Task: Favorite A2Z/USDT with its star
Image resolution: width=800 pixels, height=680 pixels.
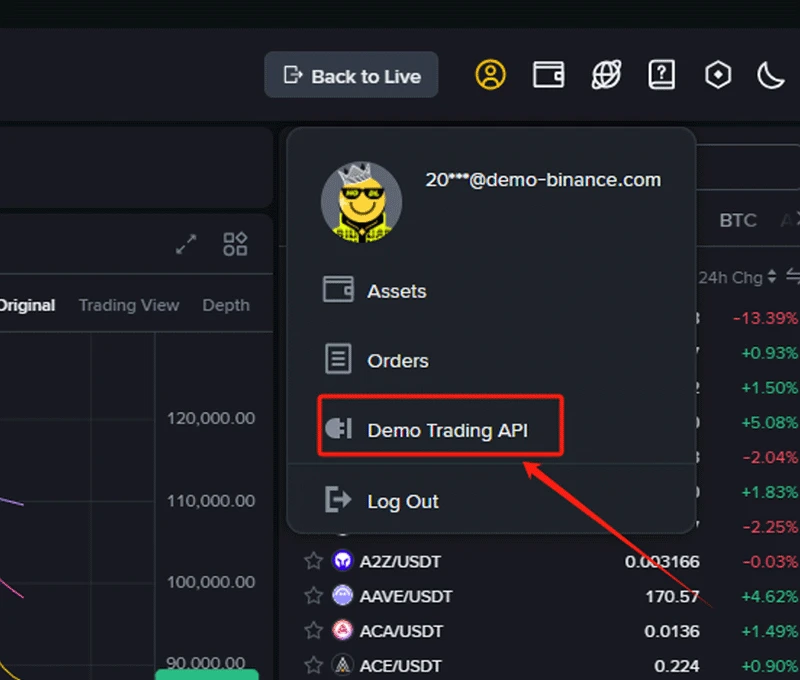Action: 313,561
